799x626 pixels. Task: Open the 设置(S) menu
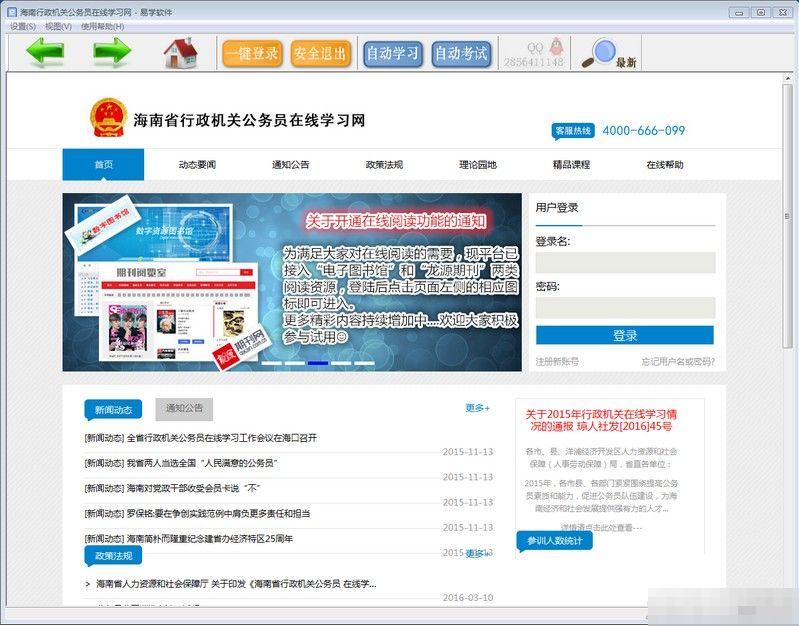22,26
